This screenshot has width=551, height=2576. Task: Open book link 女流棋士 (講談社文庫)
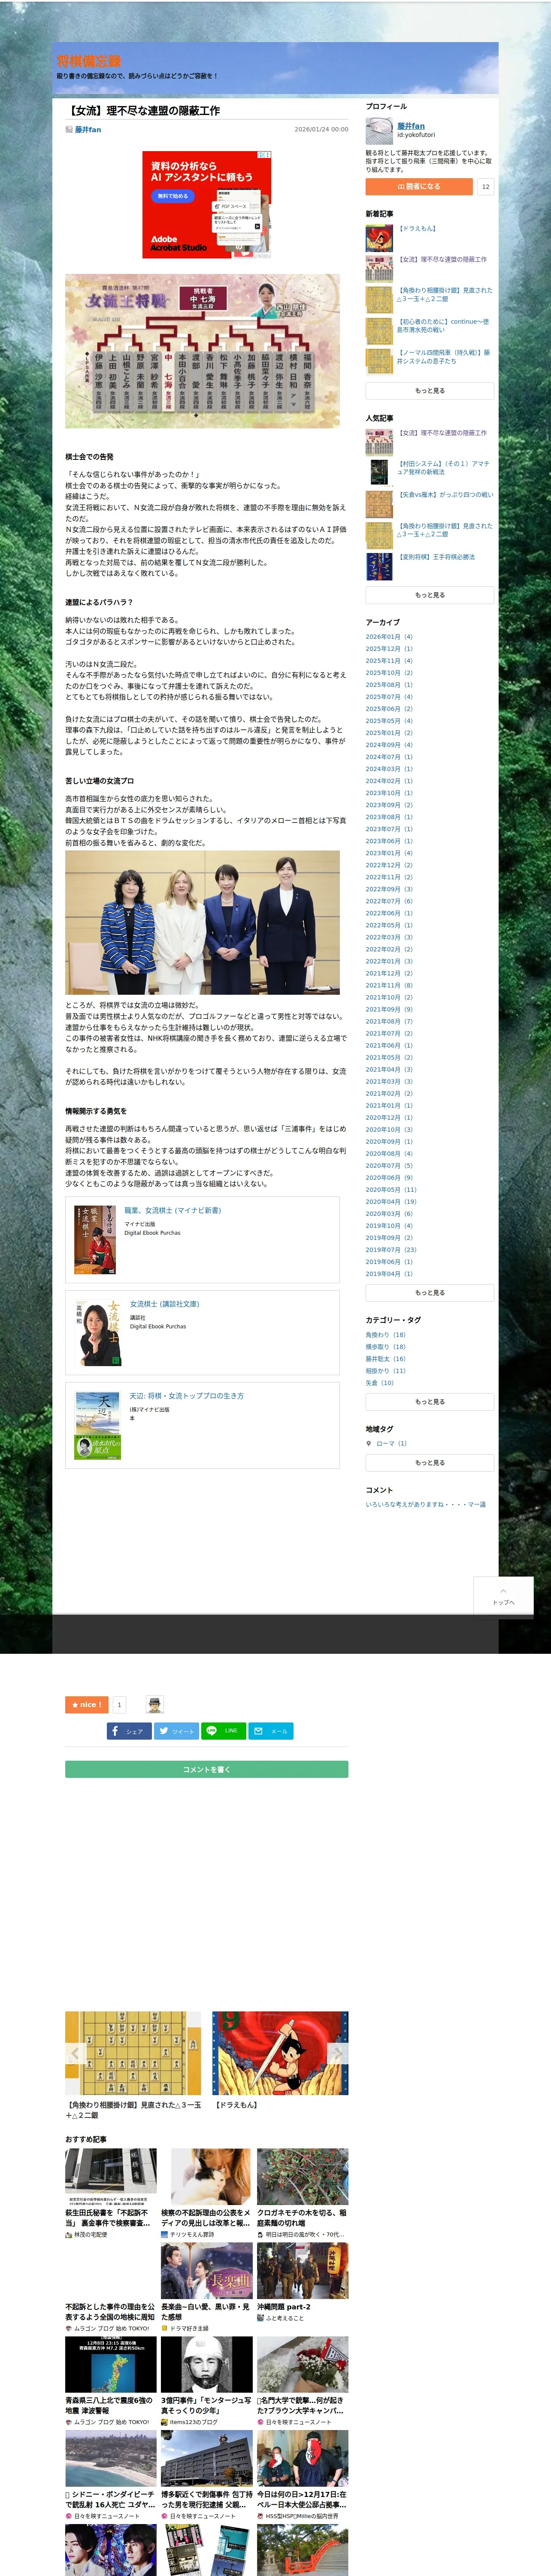164,1304
